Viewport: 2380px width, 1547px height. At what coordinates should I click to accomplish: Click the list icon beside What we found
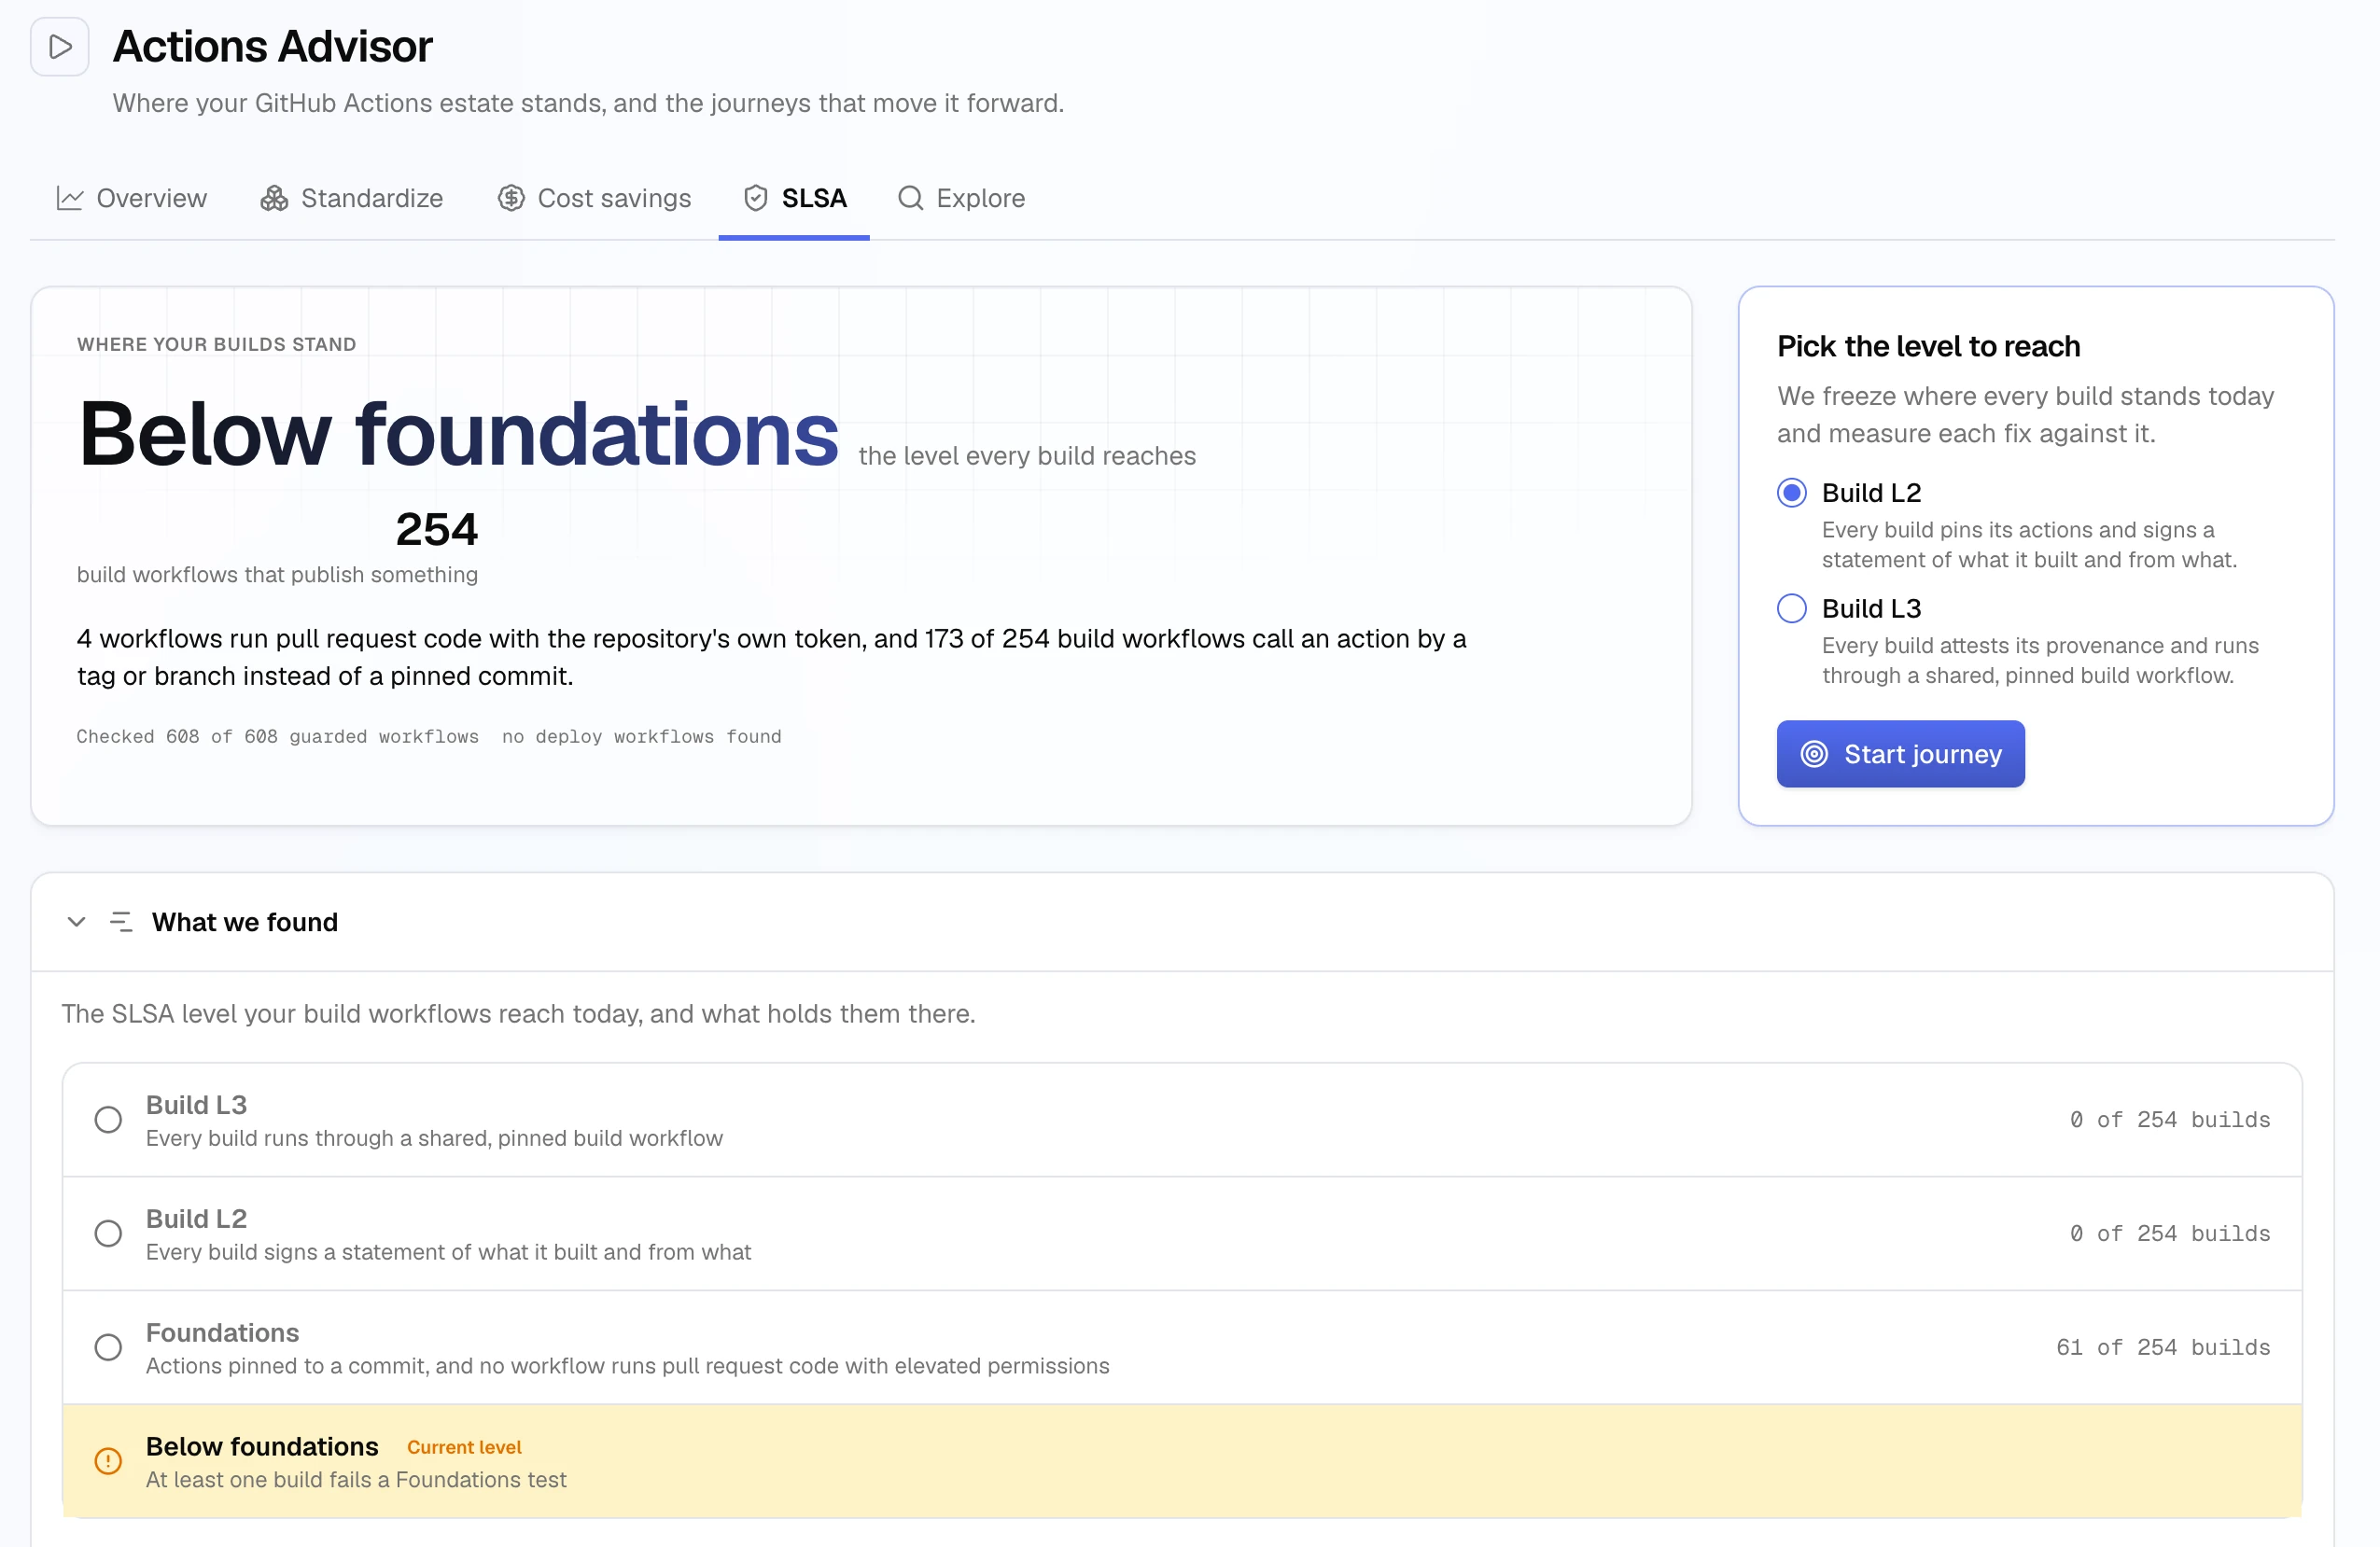click(x=121, y=922)
